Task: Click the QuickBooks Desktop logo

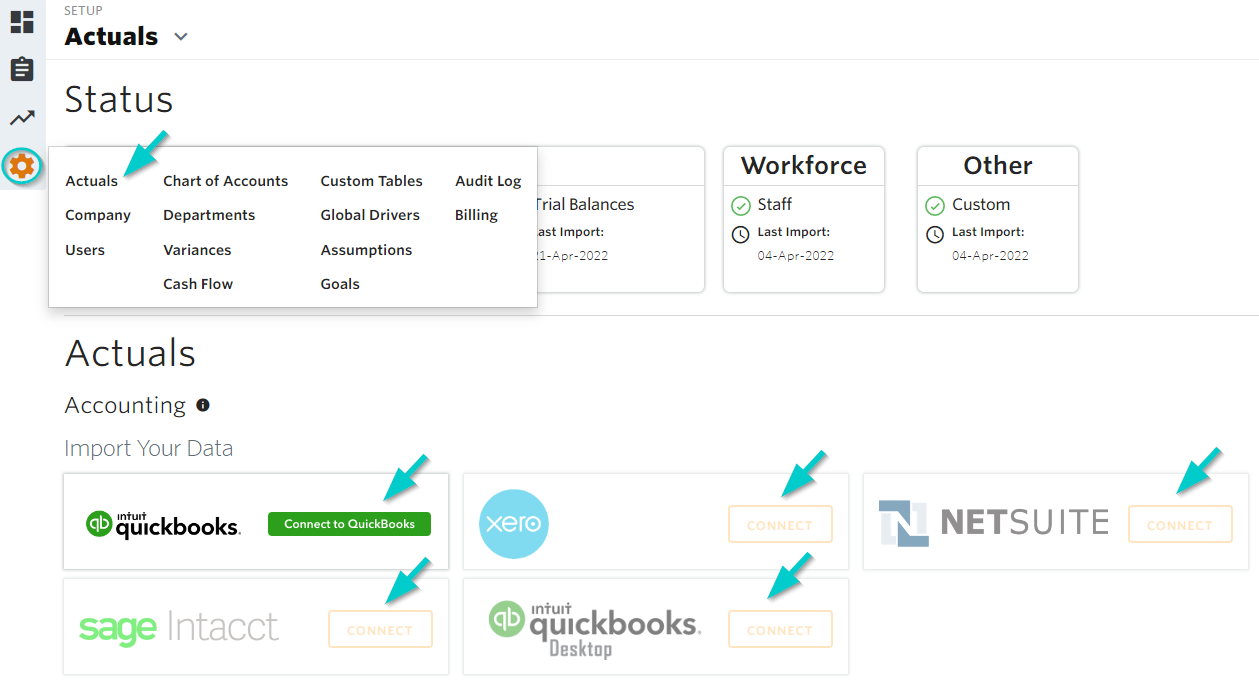Action: tap(594, 628)
